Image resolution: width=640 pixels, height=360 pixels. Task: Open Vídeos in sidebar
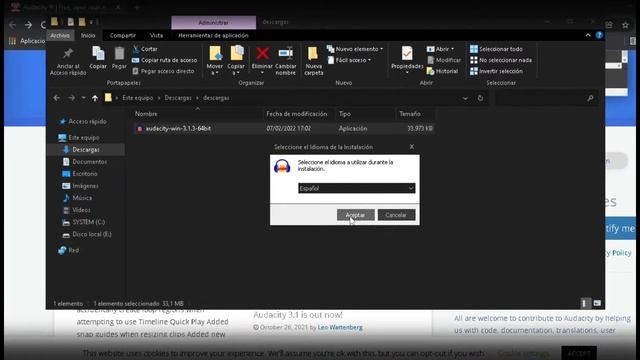click(x=77, y=210)
